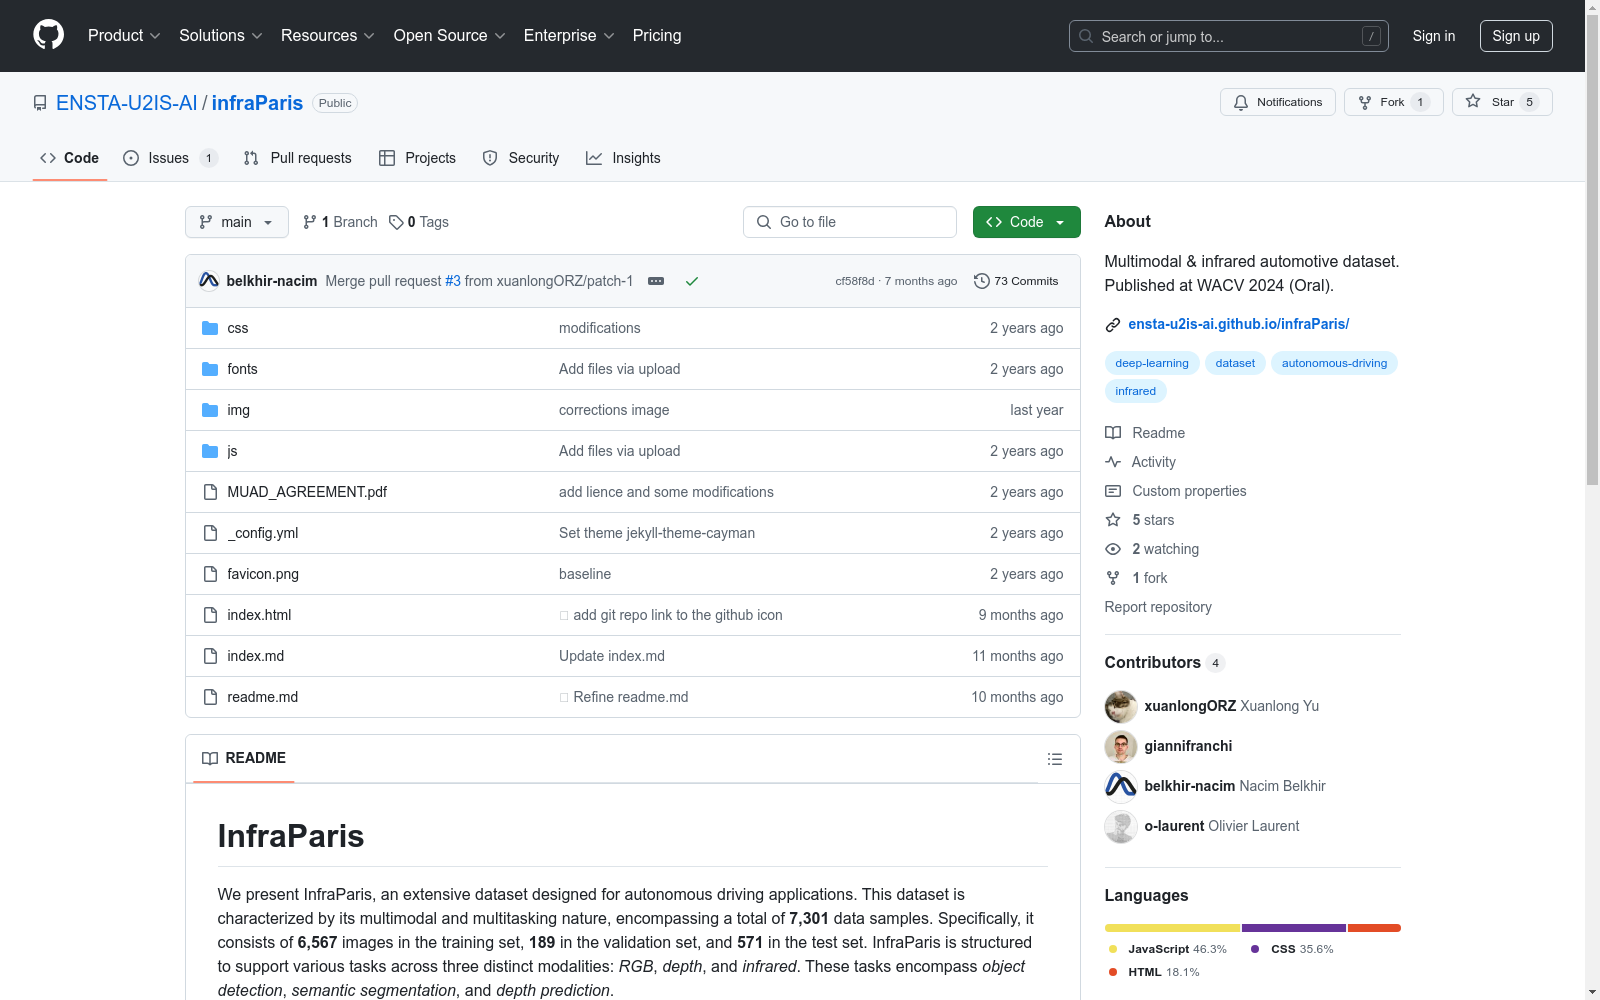Select the README tab
This screenshot has height=1000, width=1600.
(x=244, y=759)
